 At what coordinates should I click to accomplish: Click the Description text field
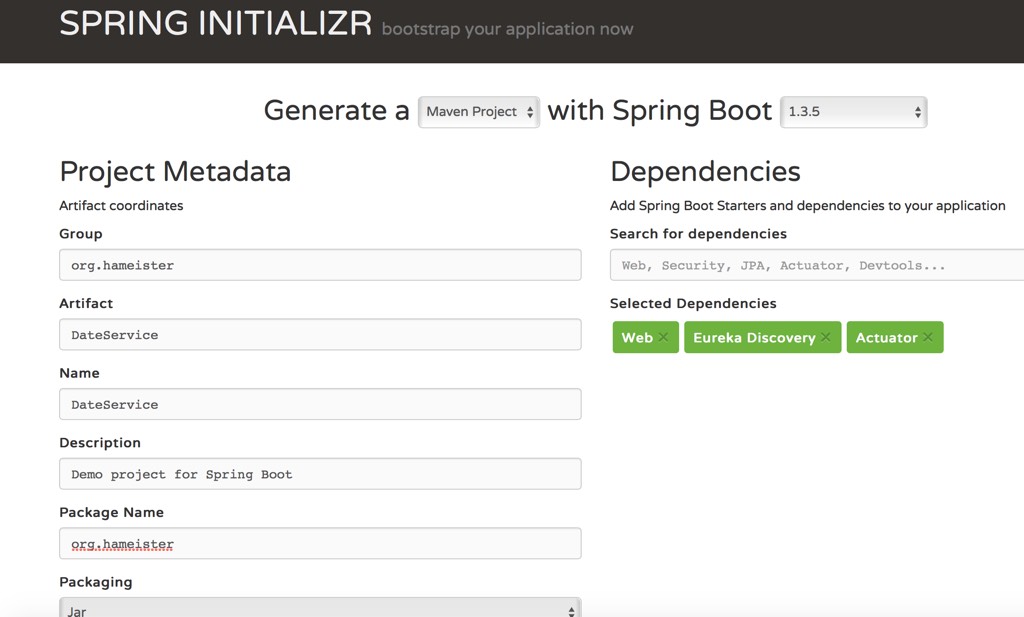pos(320,474)
